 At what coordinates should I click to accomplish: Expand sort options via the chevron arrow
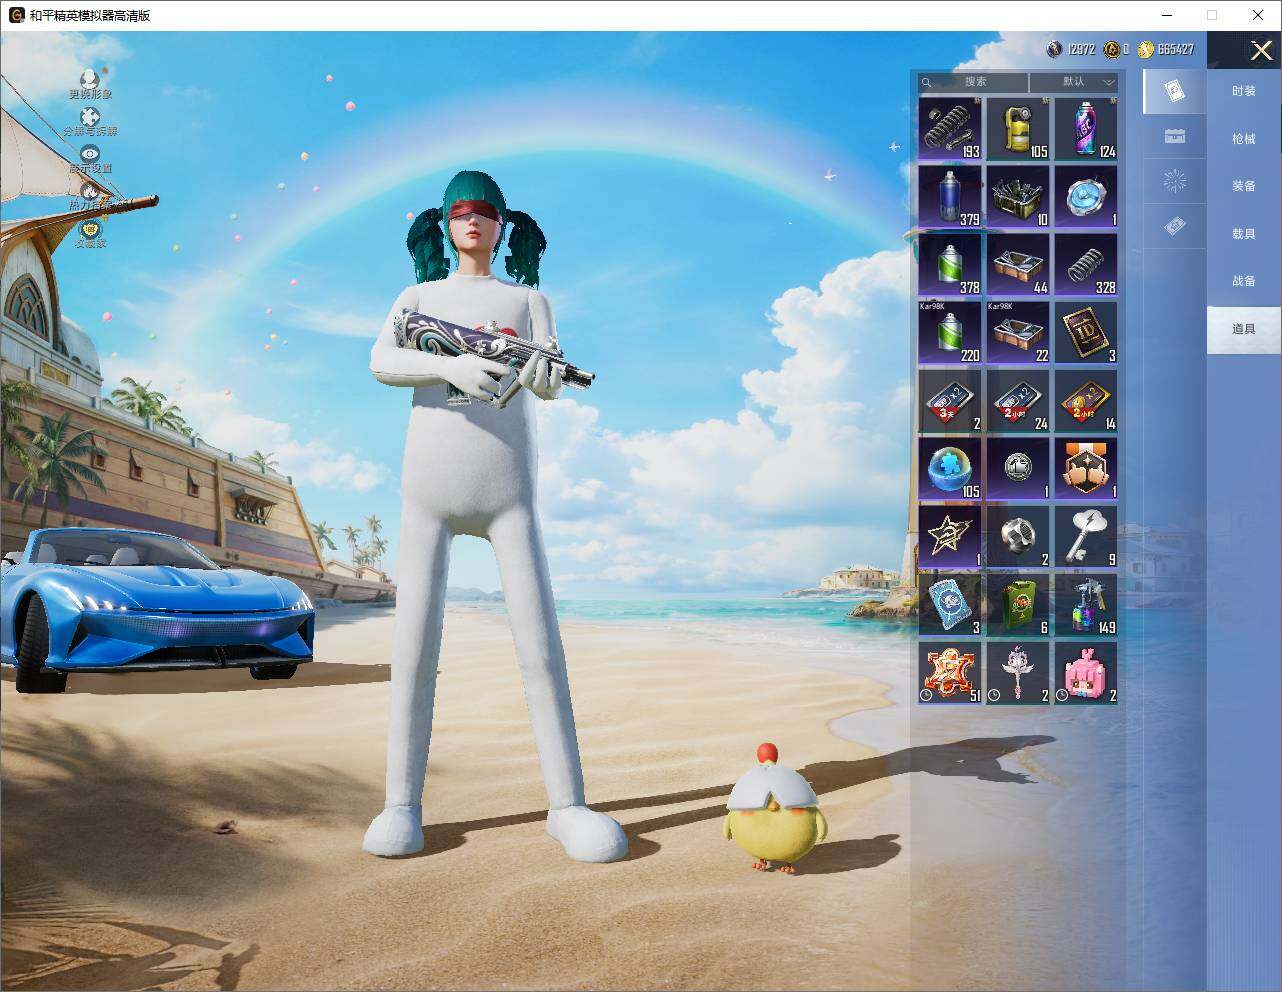[x=1108, y=82]
